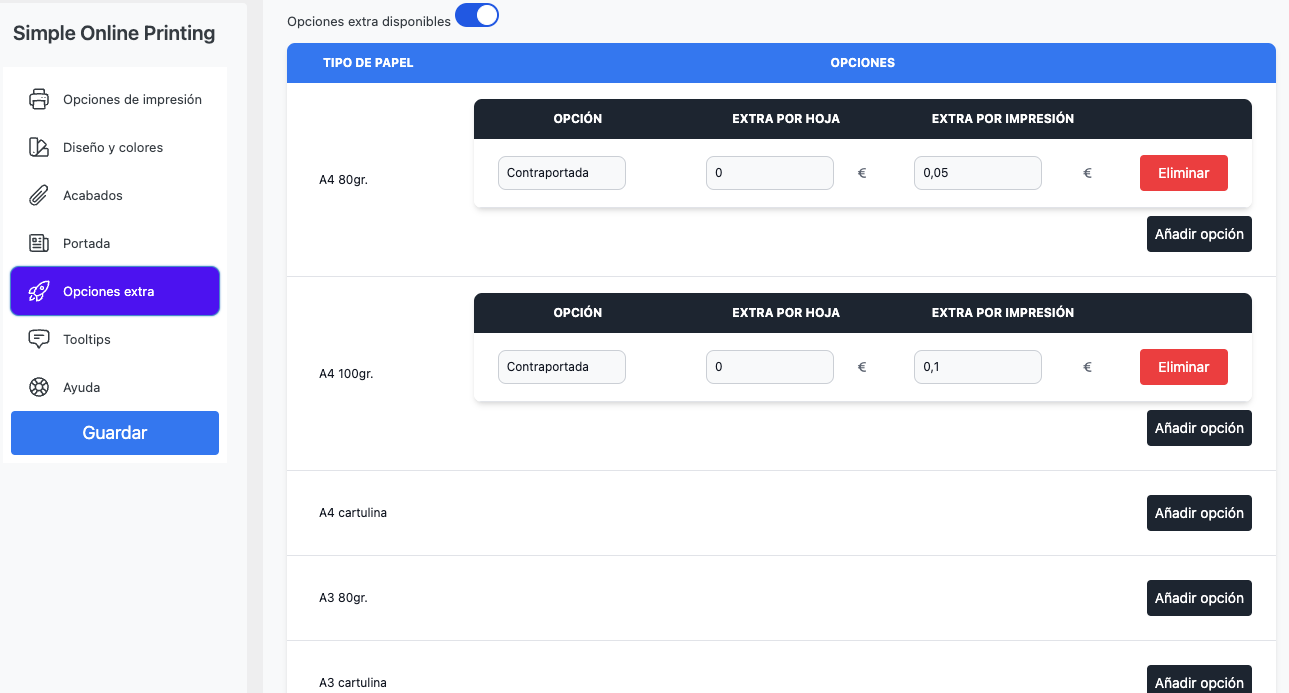Edit the A4 80gr. option name field
The width and height of the screenshot is (1289, 693).
(x=562, y=173)
